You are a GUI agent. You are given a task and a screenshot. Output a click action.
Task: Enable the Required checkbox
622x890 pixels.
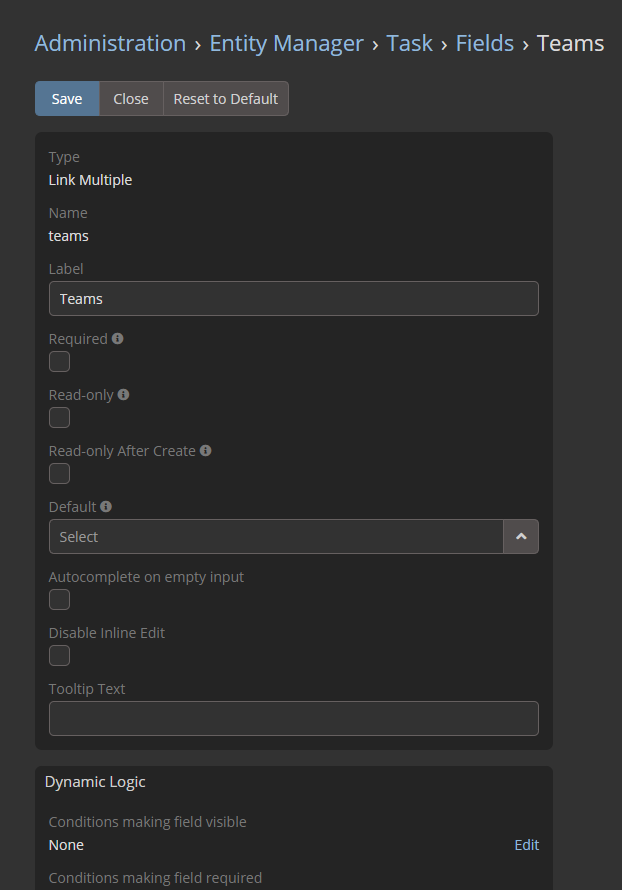[60, 362]
